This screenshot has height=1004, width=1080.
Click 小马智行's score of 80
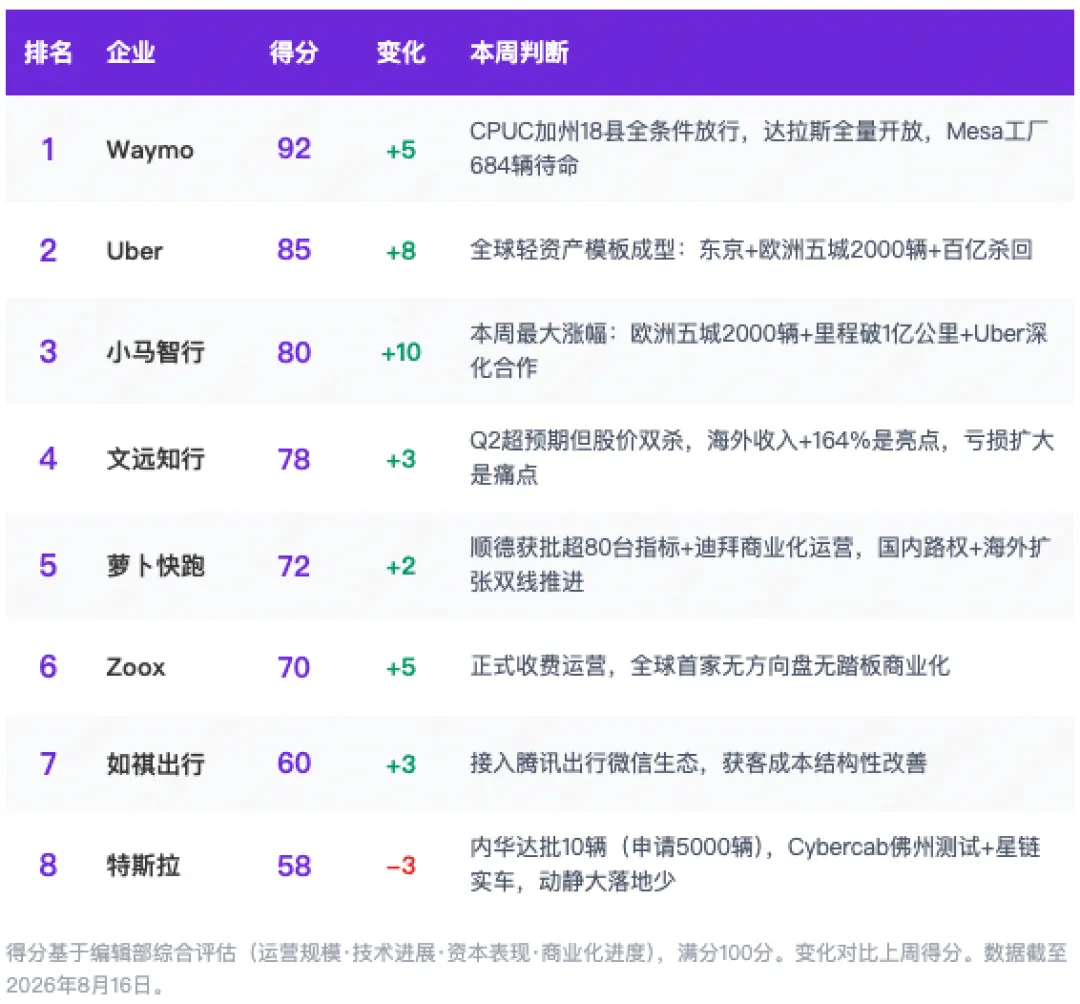tap(294, 352)
